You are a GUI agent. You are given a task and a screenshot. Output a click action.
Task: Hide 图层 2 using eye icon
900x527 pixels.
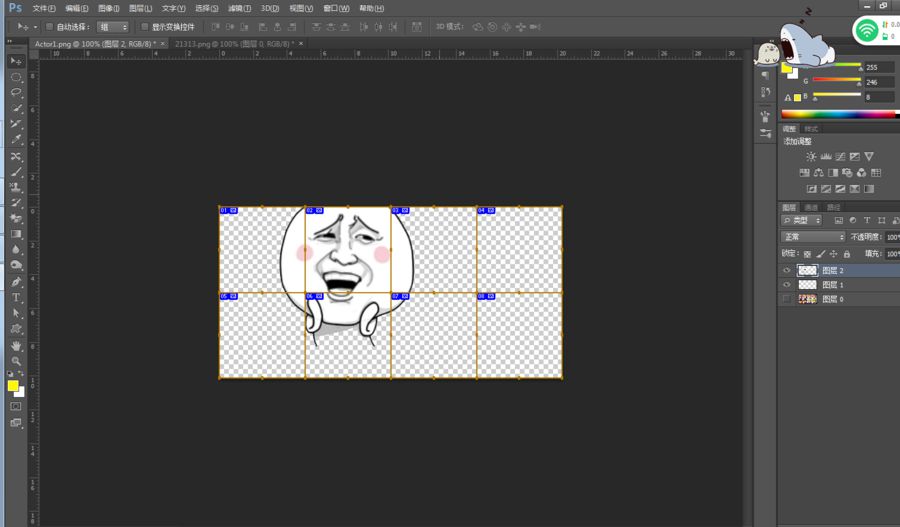point(787,270)
